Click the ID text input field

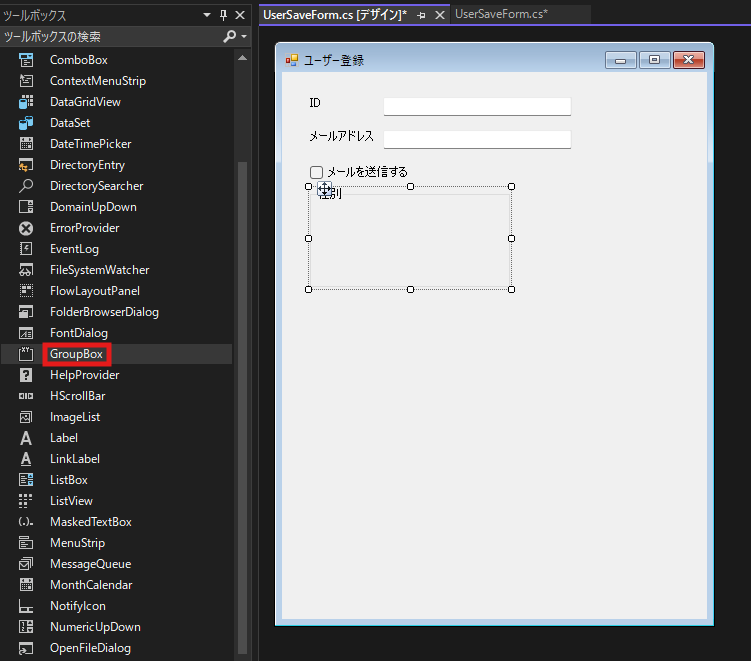[x=477, y=106]
